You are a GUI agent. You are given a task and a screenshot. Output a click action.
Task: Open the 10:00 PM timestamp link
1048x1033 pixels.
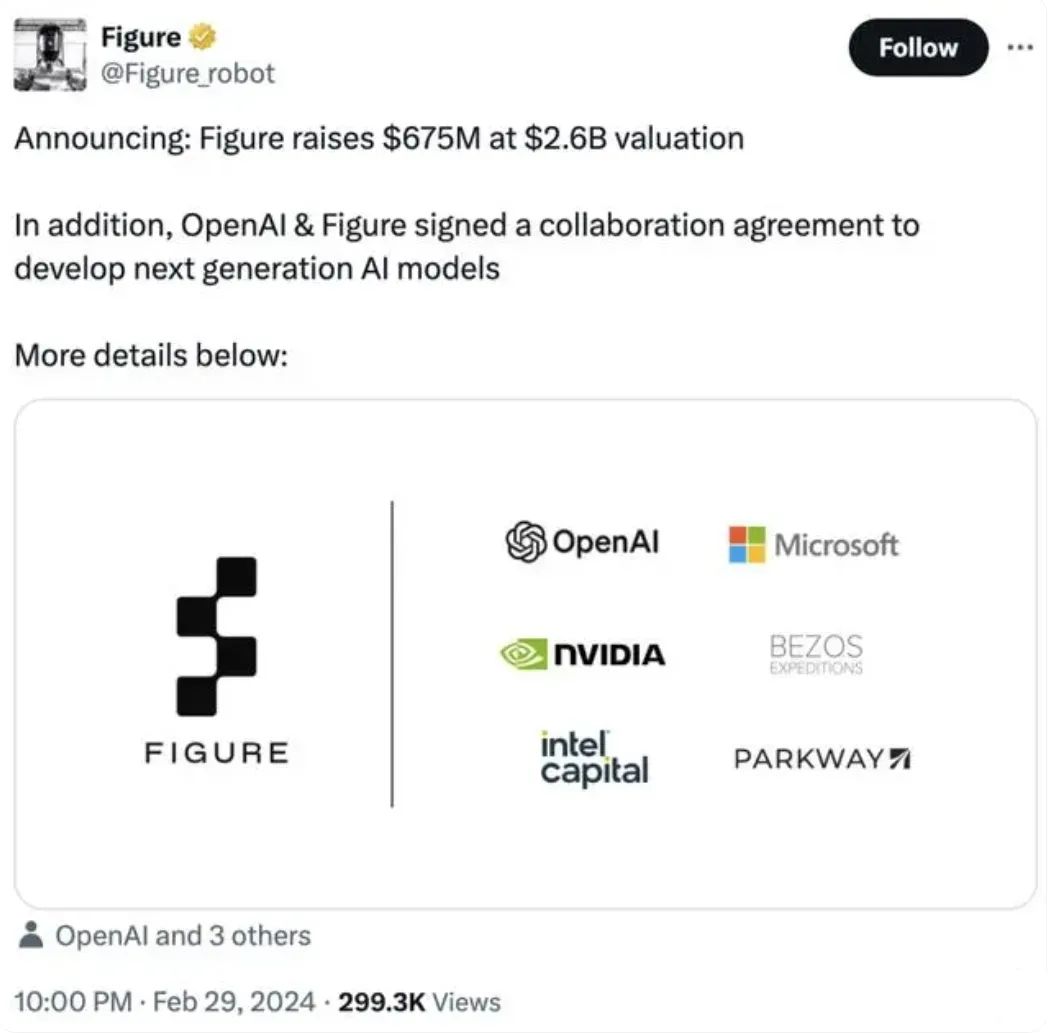coord(73,1002)
